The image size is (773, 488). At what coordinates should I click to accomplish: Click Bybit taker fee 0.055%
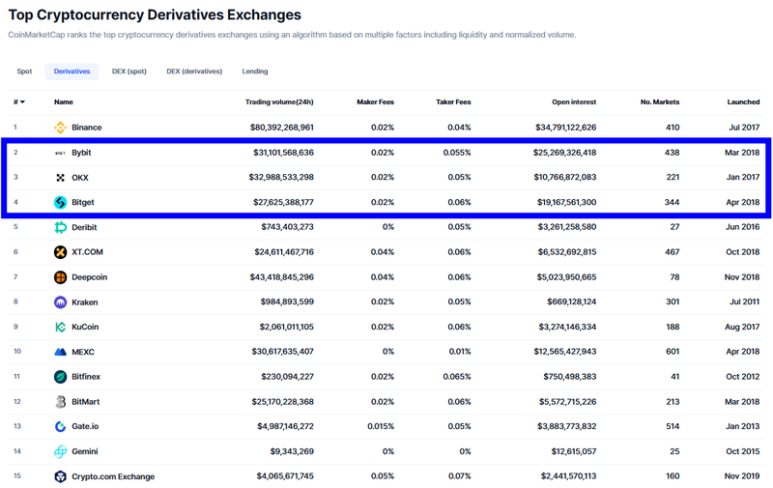point(457,153)
